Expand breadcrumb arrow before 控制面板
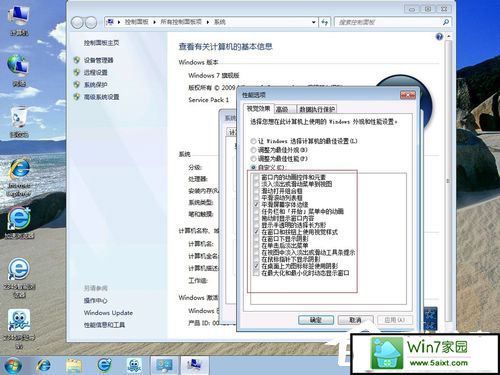 pos(119,22)
